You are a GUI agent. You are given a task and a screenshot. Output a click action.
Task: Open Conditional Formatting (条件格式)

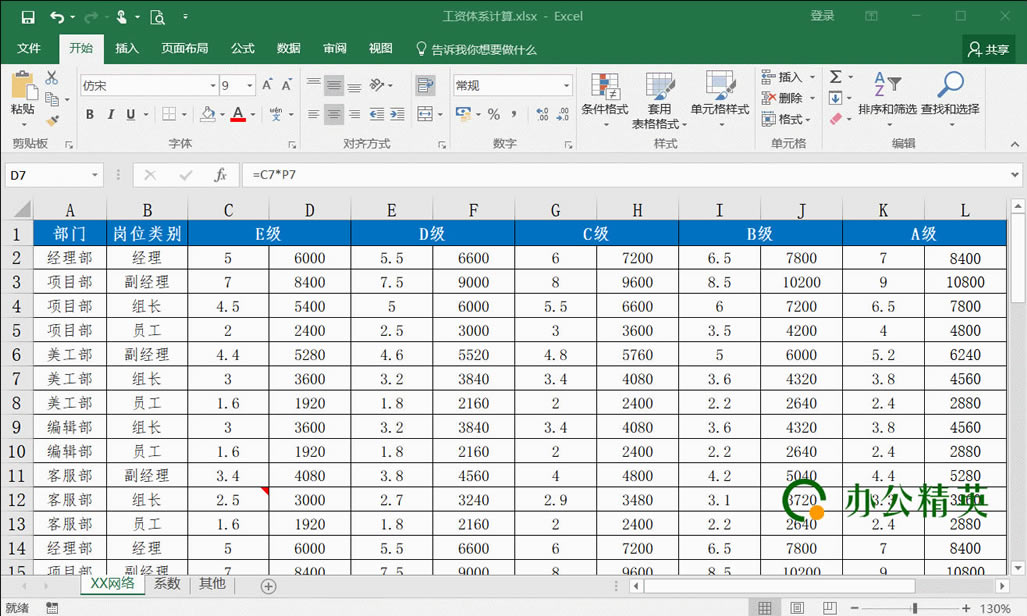pyautogui.click(x=604, y=98)
